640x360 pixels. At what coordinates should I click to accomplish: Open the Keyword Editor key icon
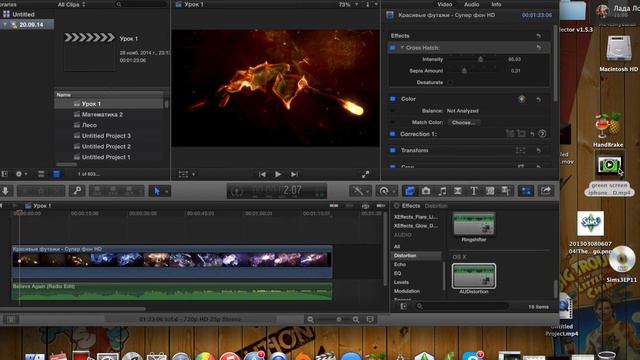(x=77, y=191)
